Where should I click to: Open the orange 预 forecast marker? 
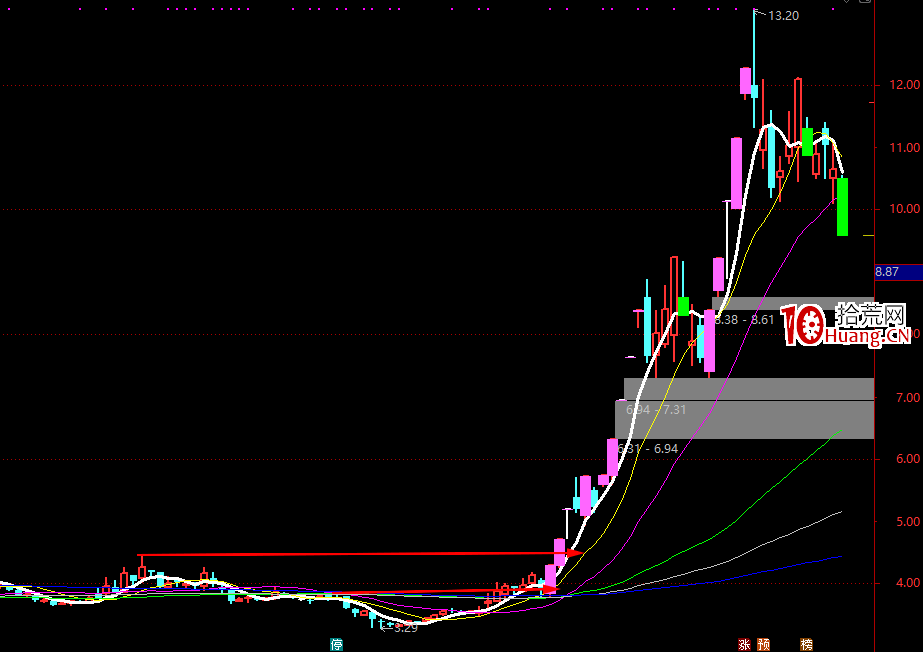click(x=763, y=644)
